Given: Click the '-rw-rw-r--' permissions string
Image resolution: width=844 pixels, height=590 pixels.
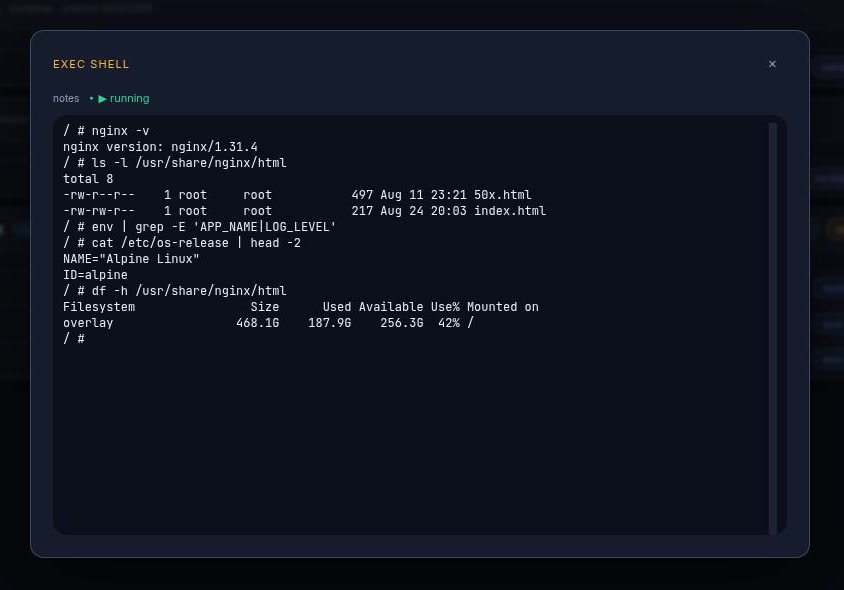Looking at the screenshot, I should click(x=99, y=211).
